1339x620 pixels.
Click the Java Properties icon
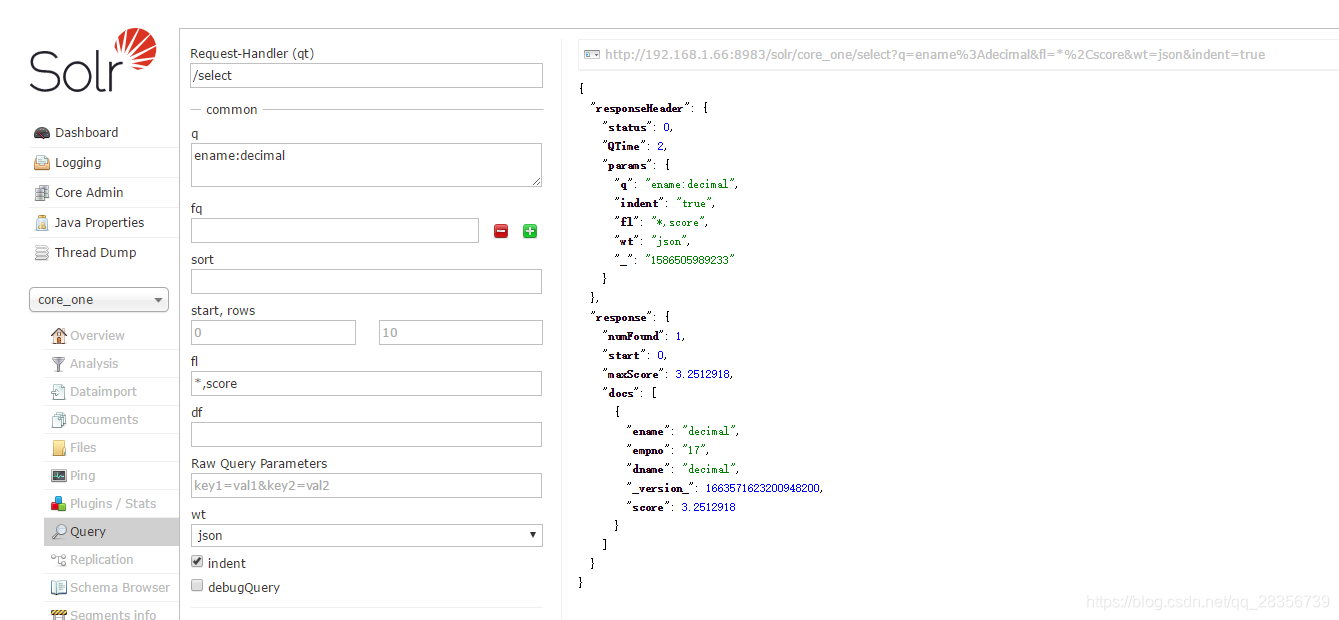pyautogui.click(x=41, y=222)
